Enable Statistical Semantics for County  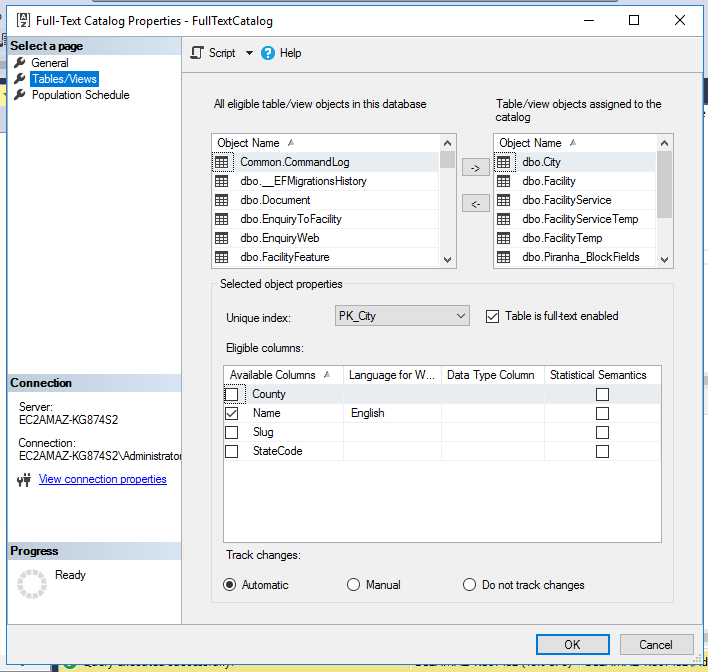click(x=602, y=394)
